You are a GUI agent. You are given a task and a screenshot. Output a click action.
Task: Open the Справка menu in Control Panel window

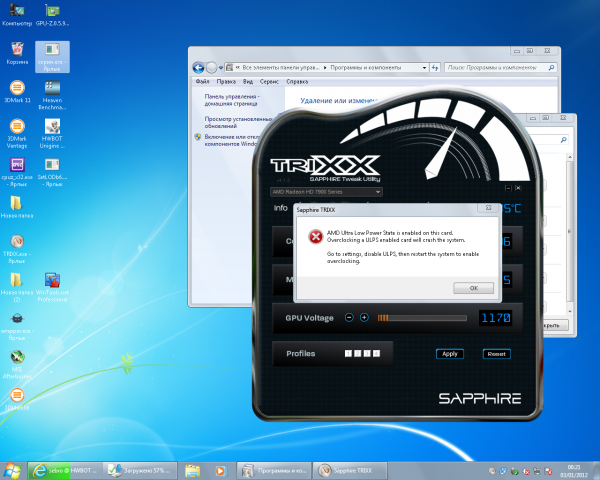pyautogui.click(x=297, y=82)
